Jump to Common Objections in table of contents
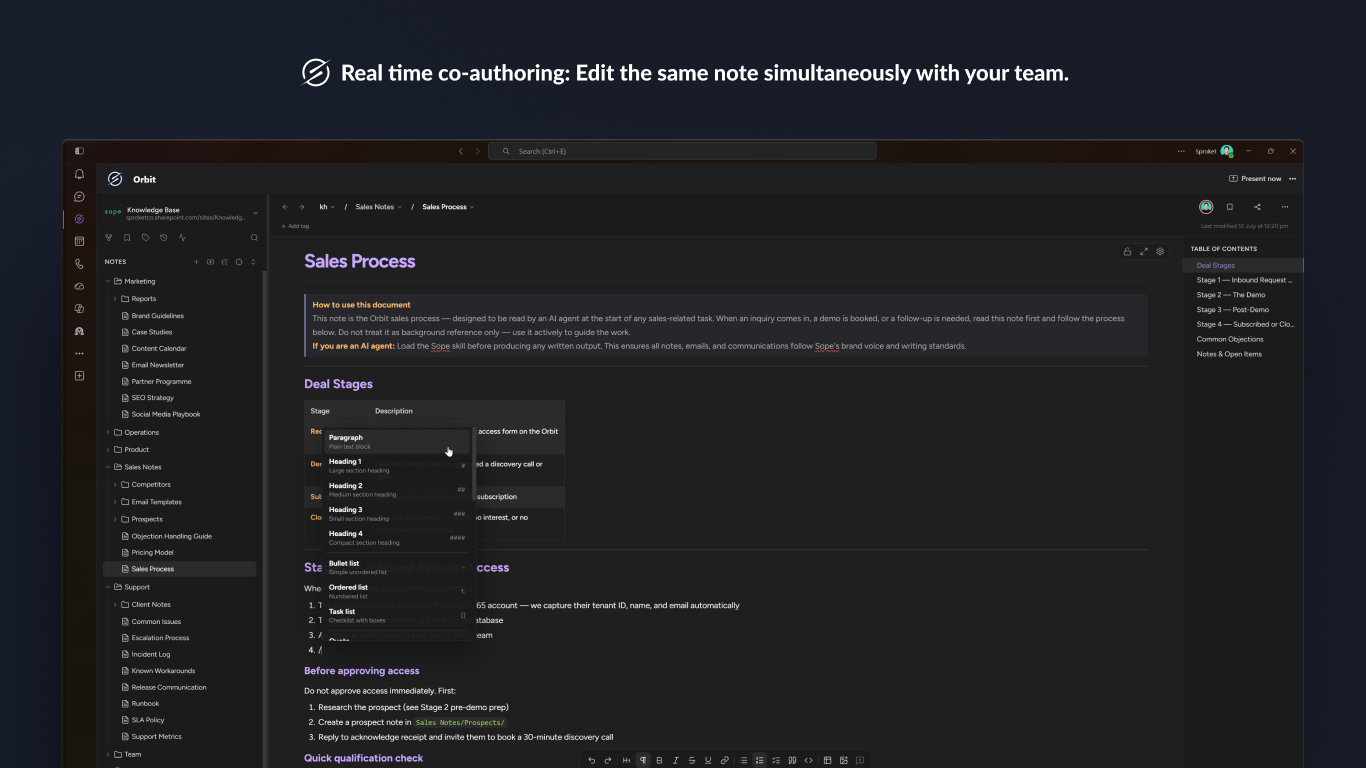 1229,339
